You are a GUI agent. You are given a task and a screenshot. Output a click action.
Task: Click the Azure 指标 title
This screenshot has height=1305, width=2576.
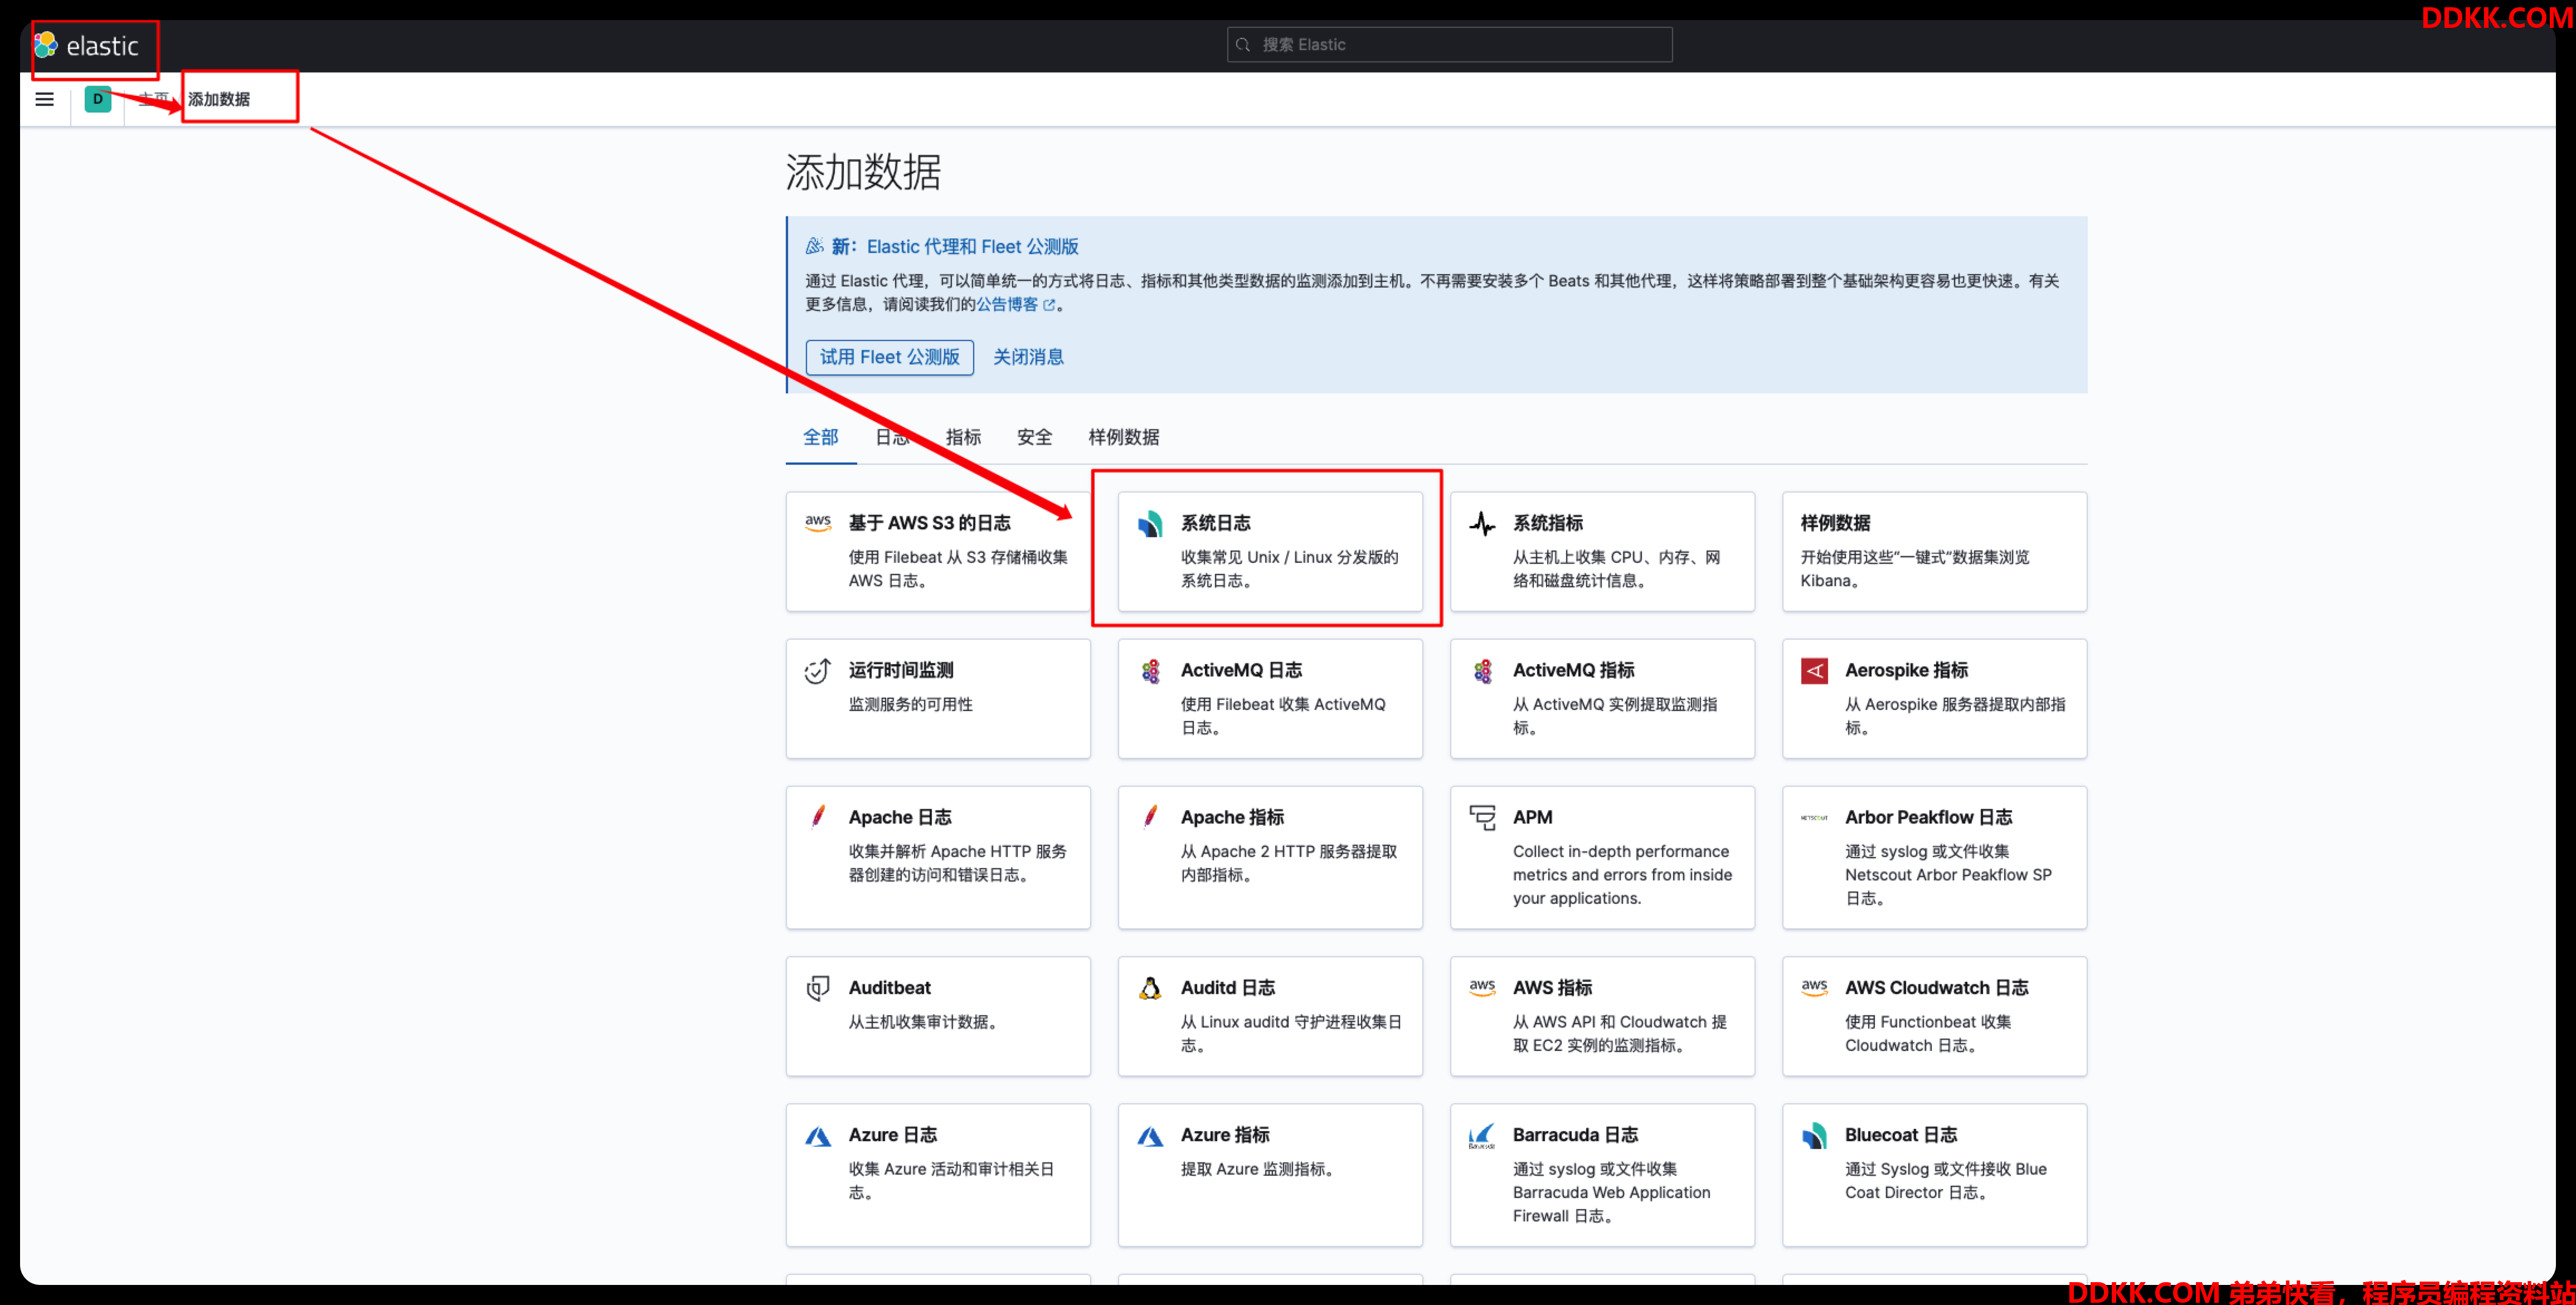click(1224, 1135)
